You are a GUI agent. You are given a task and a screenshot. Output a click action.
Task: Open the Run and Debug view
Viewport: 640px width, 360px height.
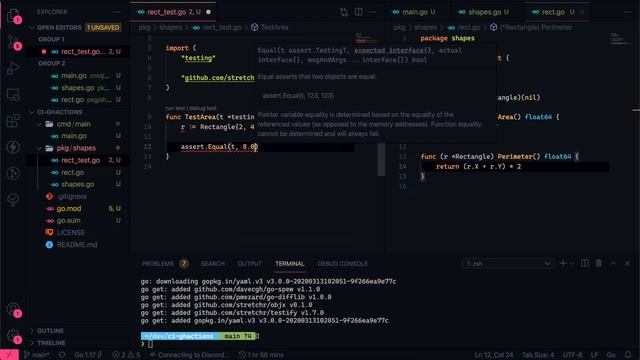pos(13,69)
